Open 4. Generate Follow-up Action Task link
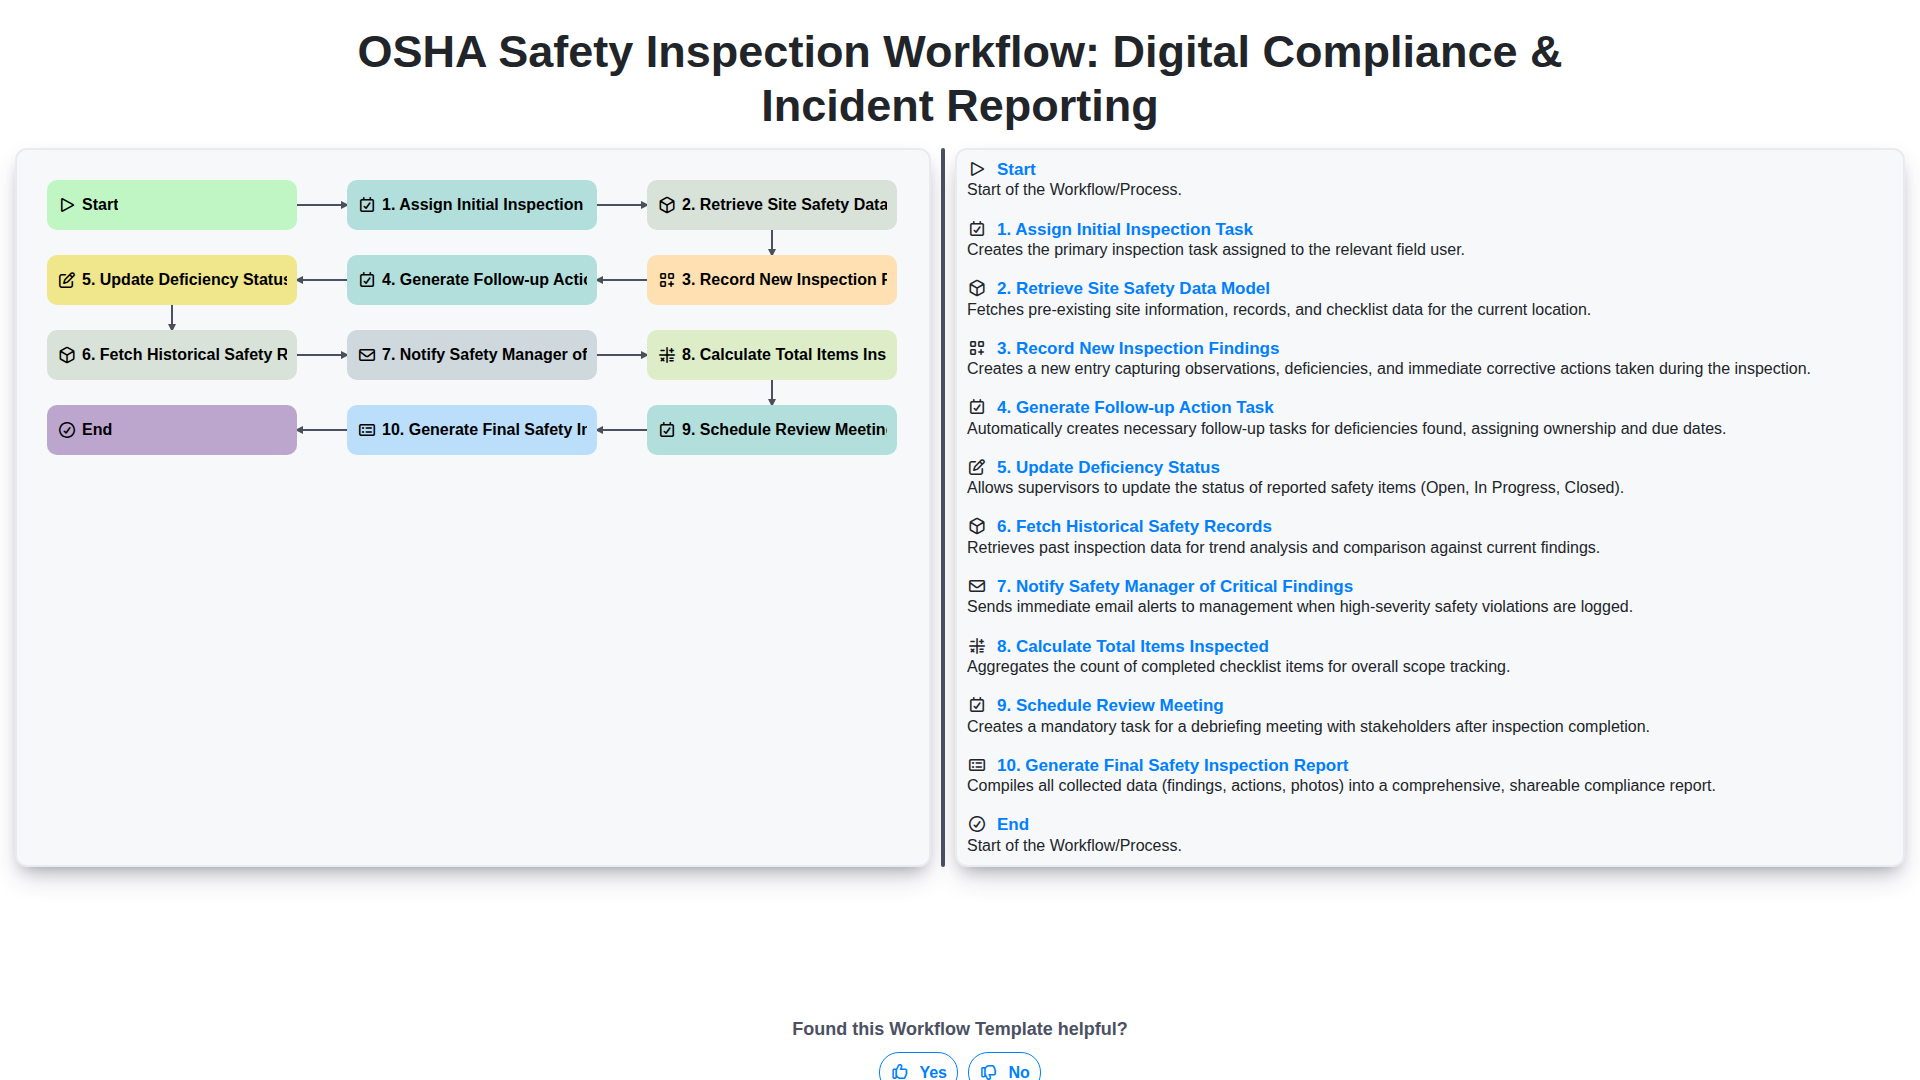The width and height of the screenshot is (1920, 1080). (1135, 407)
